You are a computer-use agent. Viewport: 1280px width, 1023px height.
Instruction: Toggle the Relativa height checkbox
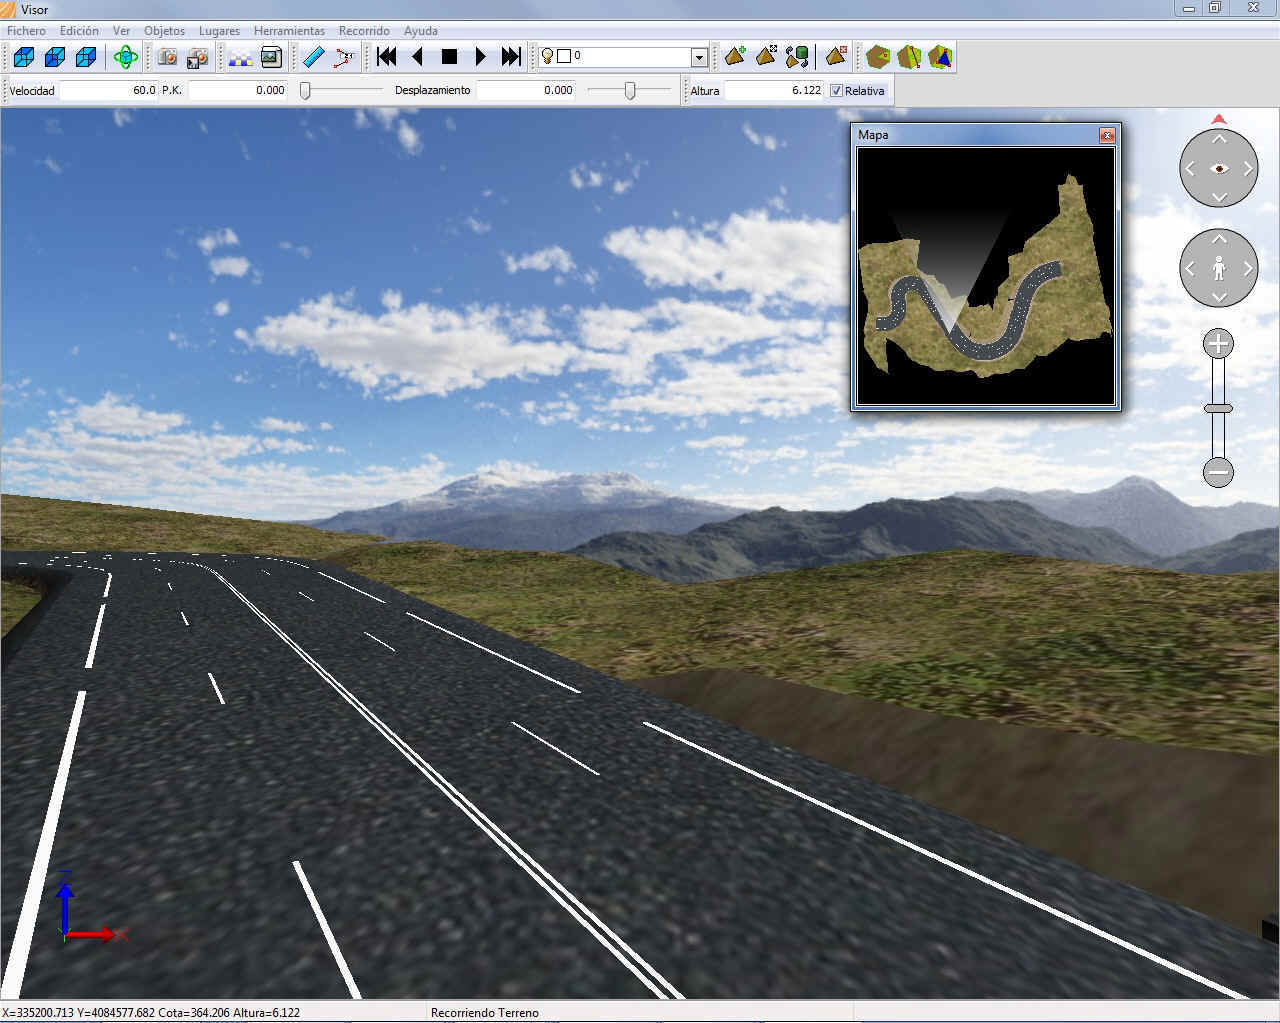(837, 90)
